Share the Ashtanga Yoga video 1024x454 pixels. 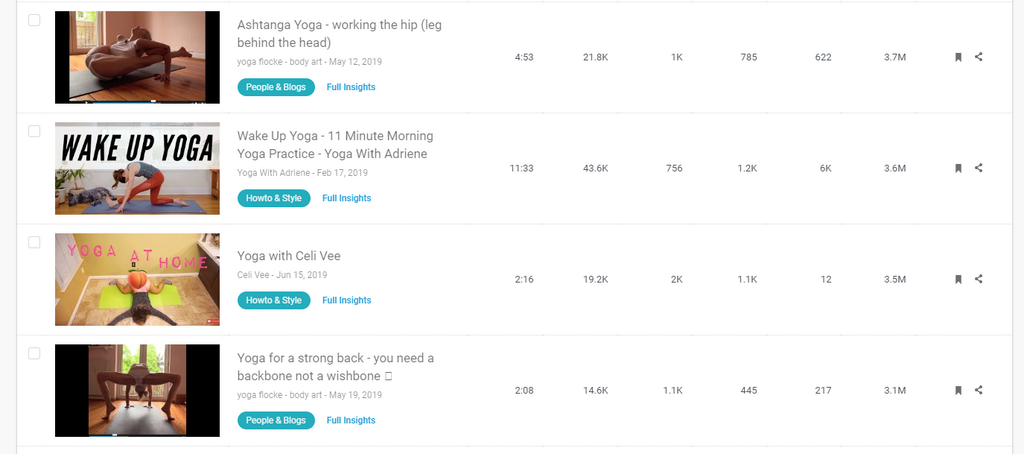pyautogui.click(x=979, y=57)
